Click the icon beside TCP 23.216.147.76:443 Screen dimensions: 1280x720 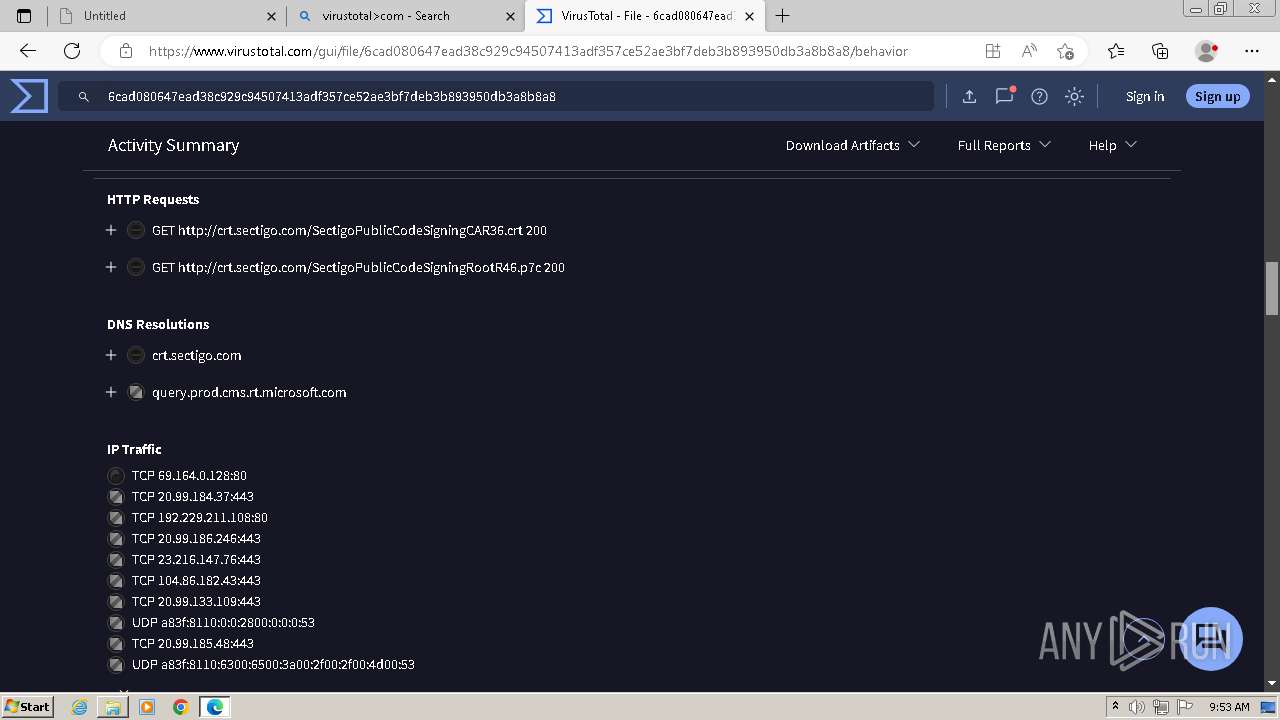(x=116, y=560)
